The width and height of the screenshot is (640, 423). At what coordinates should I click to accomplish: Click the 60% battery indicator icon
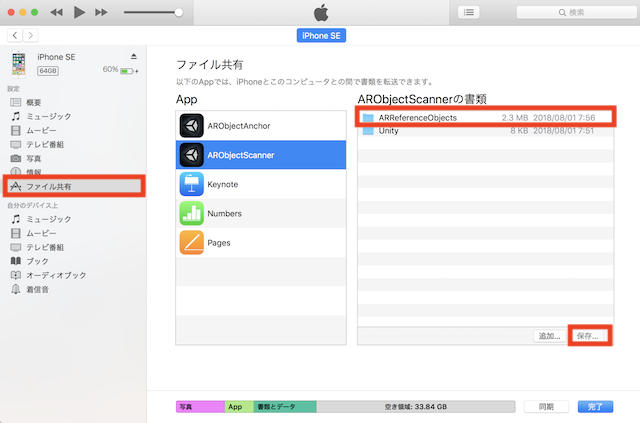tap(127, 71)
